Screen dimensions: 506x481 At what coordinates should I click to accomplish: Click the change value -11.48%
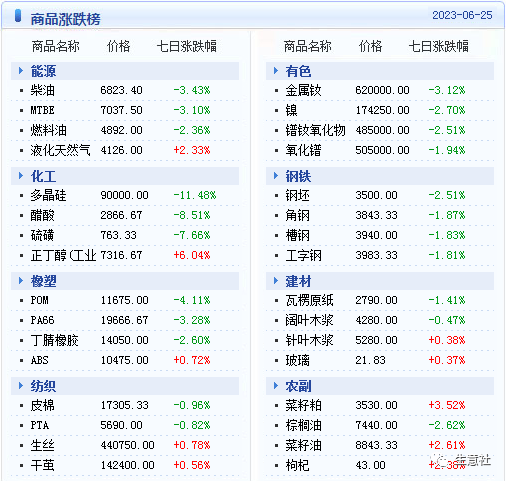(x=195, y=195)
